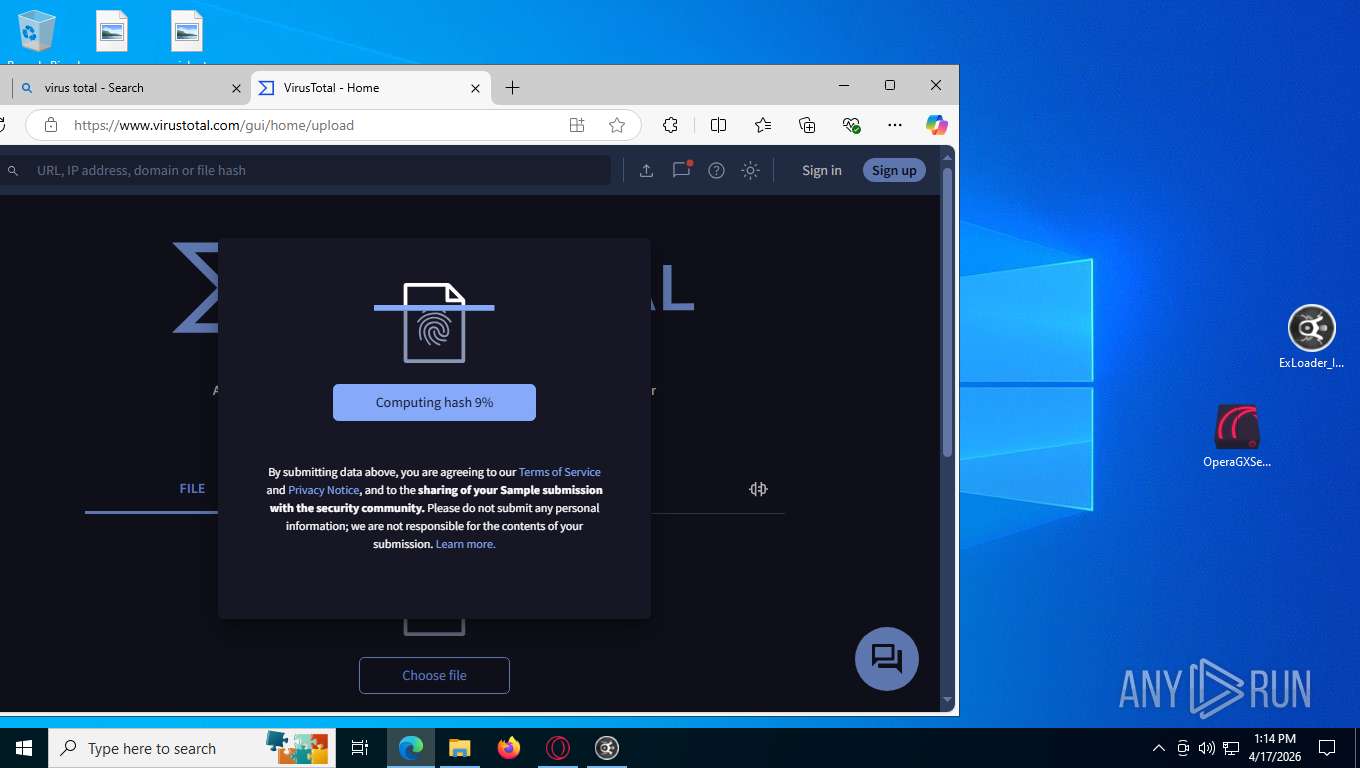Open ExLoader app on taskbar
This screenshot has width=1360, height=768.
pyautogui.click(x=607, y=748)
